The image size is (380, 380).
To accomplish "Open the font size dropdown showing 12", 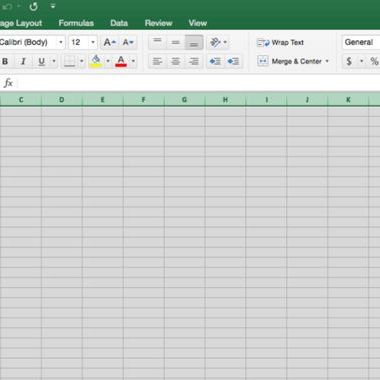I will coord(93,42).
